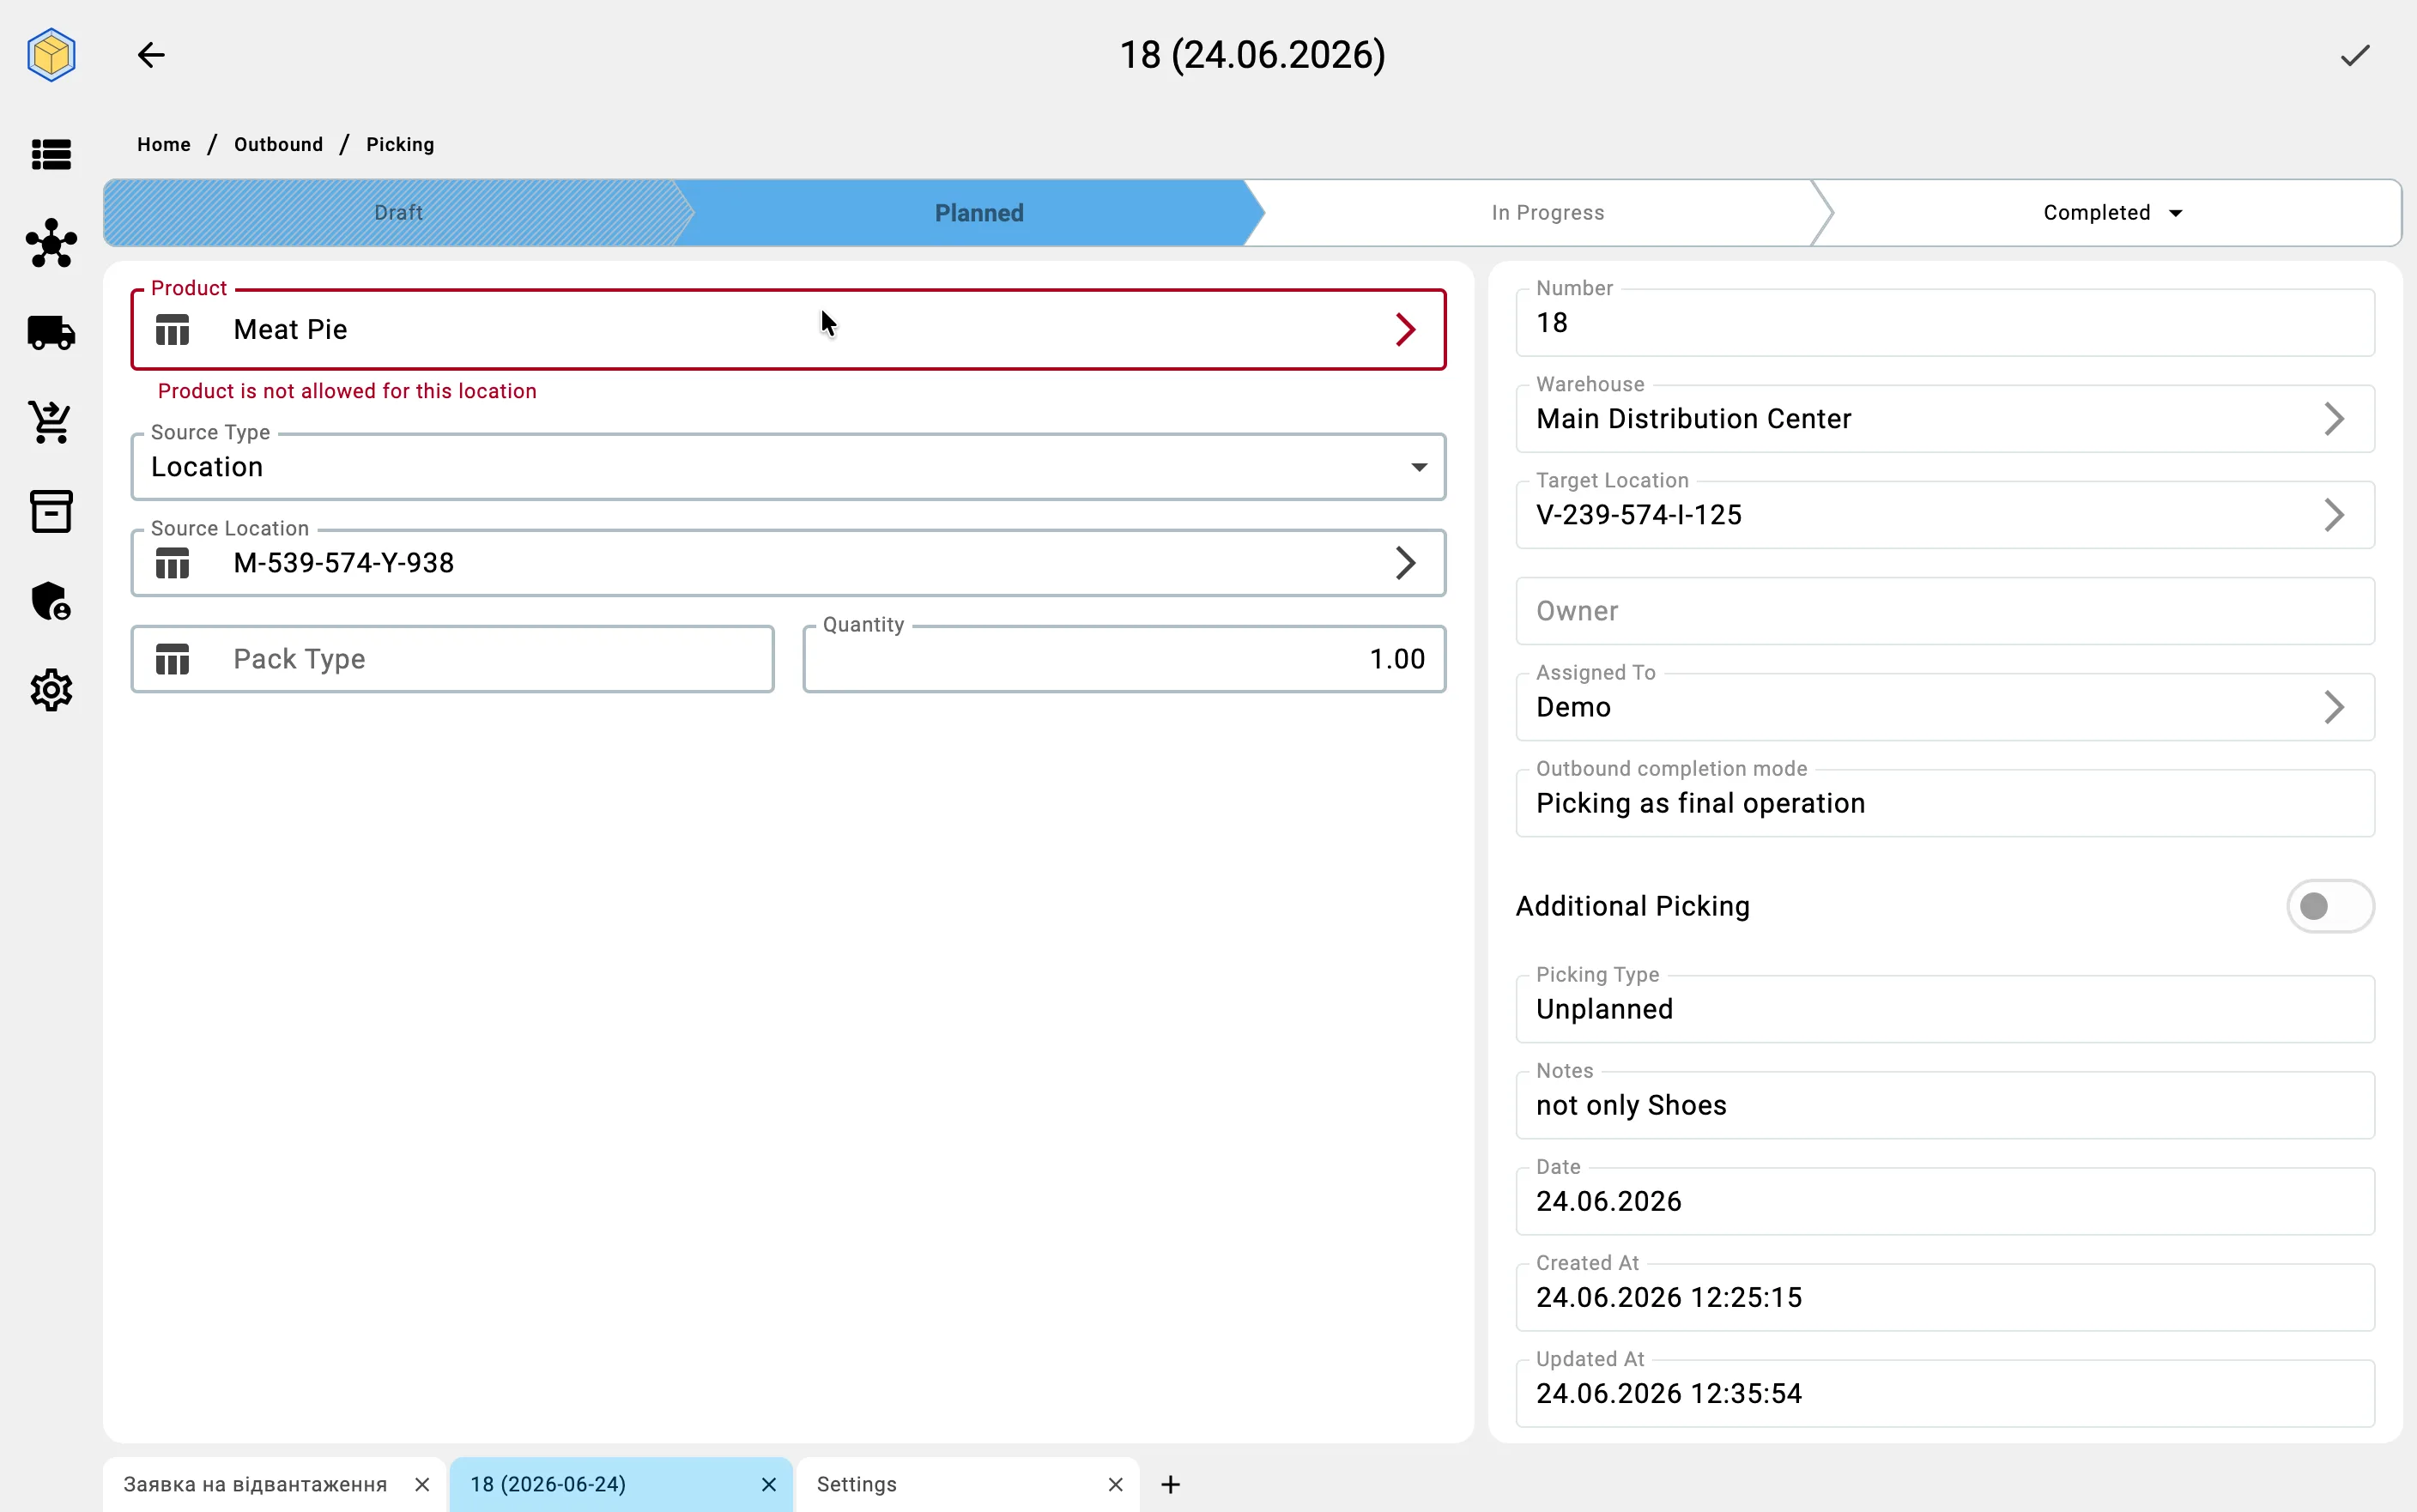Viewport: 2417px width, 1512px height.
Task: Open the settings gear sidebar icon
Action: click(x=51, y=690)
